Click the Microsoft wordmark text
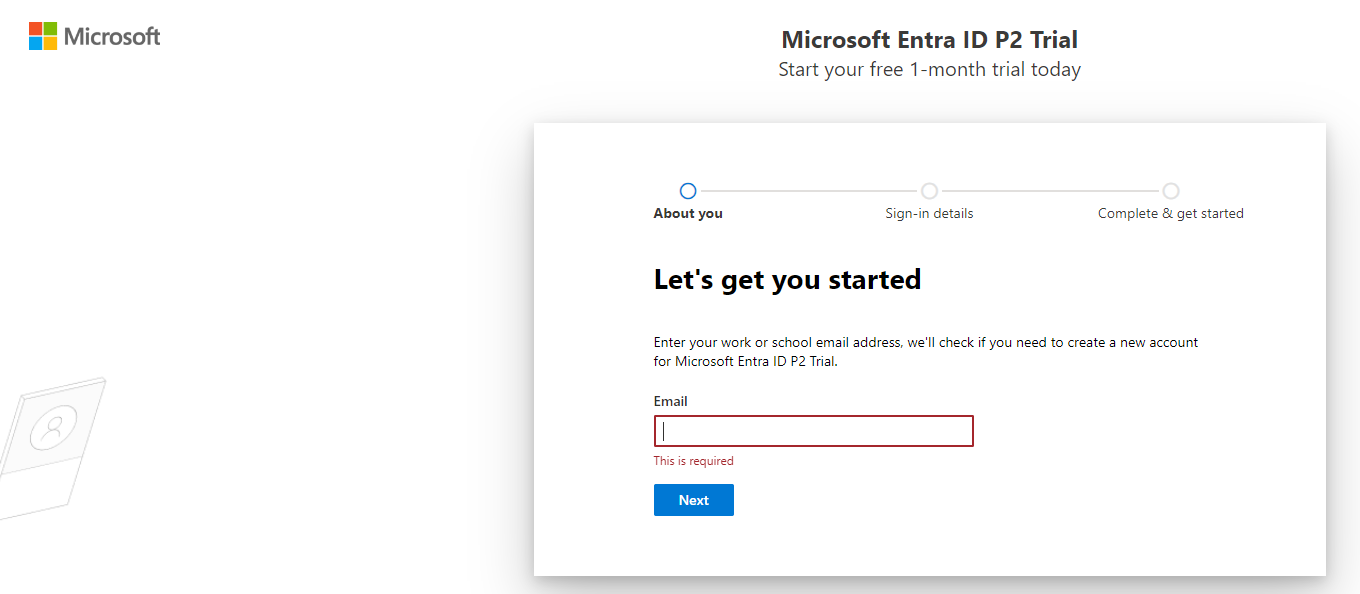The height and width of the screenshot is (594, 1360). coord(110,35)
